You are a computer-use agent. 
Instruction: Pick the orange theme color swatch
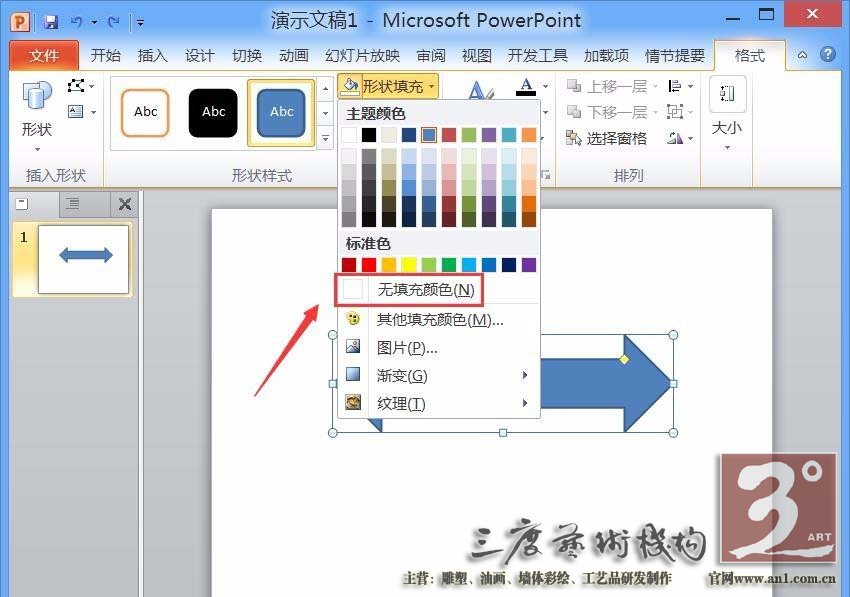tap(529, 134)
